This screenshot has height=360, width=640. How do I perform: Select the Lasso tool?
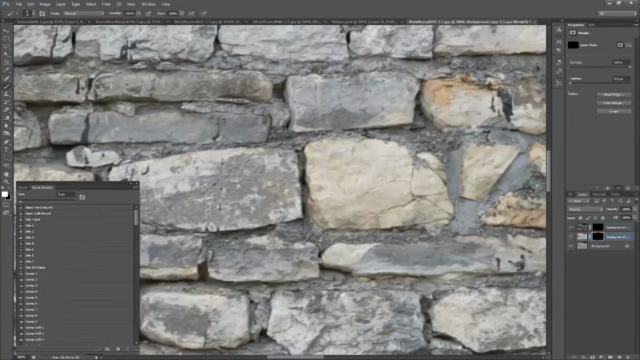click(6, 47)
